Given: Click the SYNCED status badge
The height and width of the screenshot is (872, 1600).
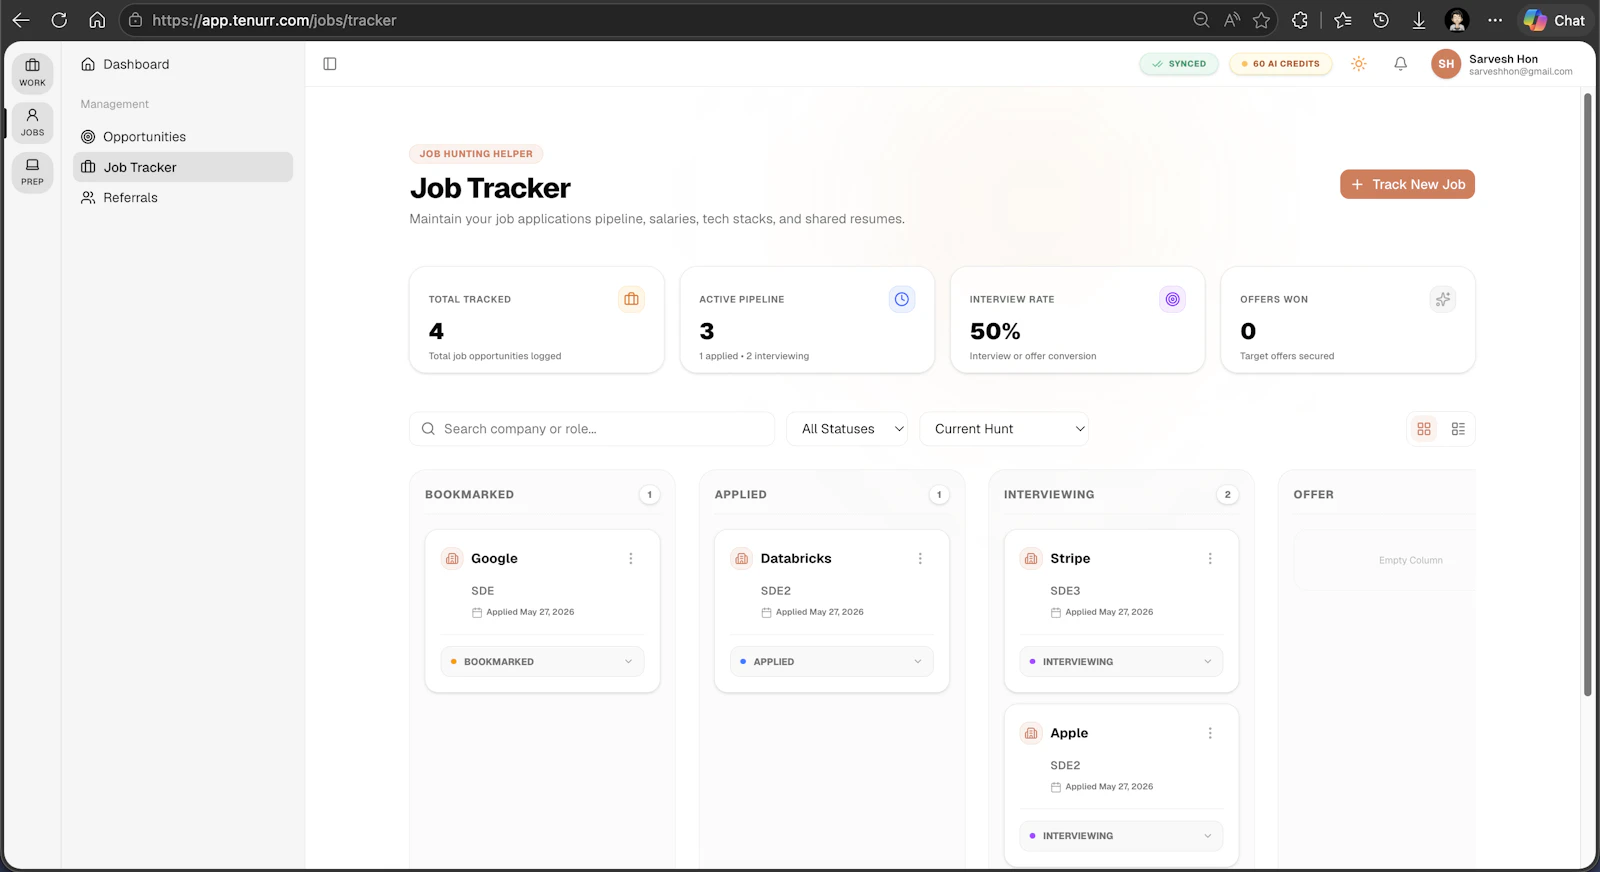Looking at the screenshot, I should pyautogui.click(x=1179, y=64).
